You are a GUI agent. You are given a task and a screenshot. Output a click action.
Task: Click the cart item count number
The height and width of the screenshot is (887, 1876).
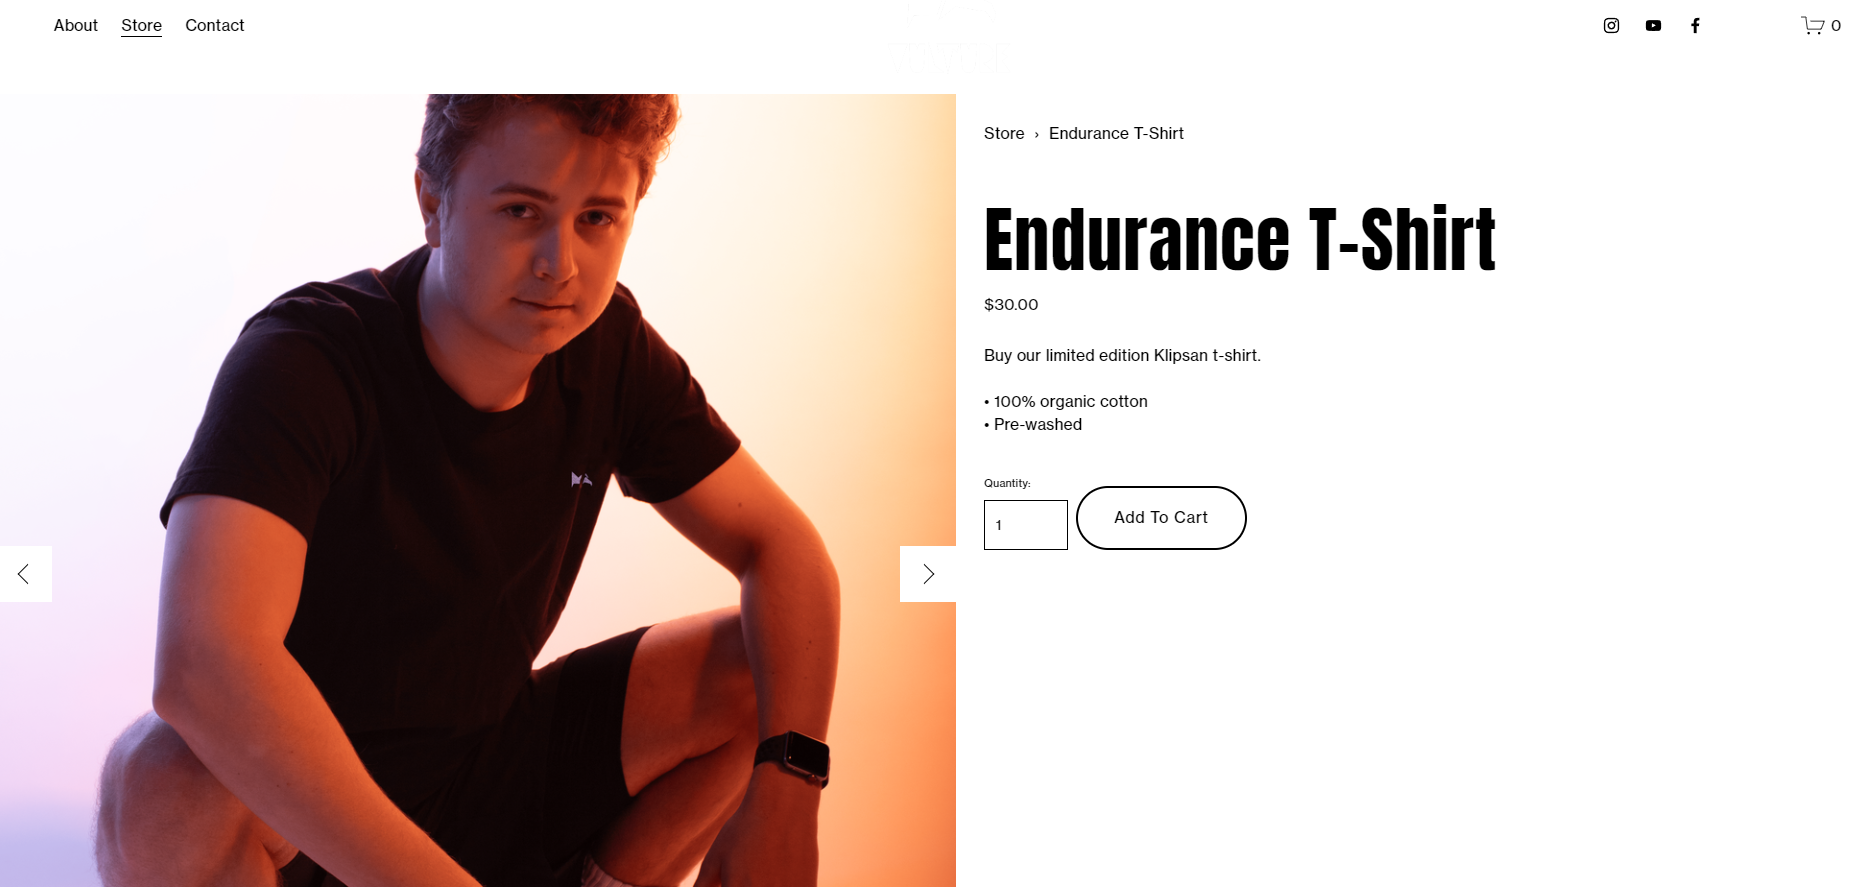click(x=1836, y=26)
